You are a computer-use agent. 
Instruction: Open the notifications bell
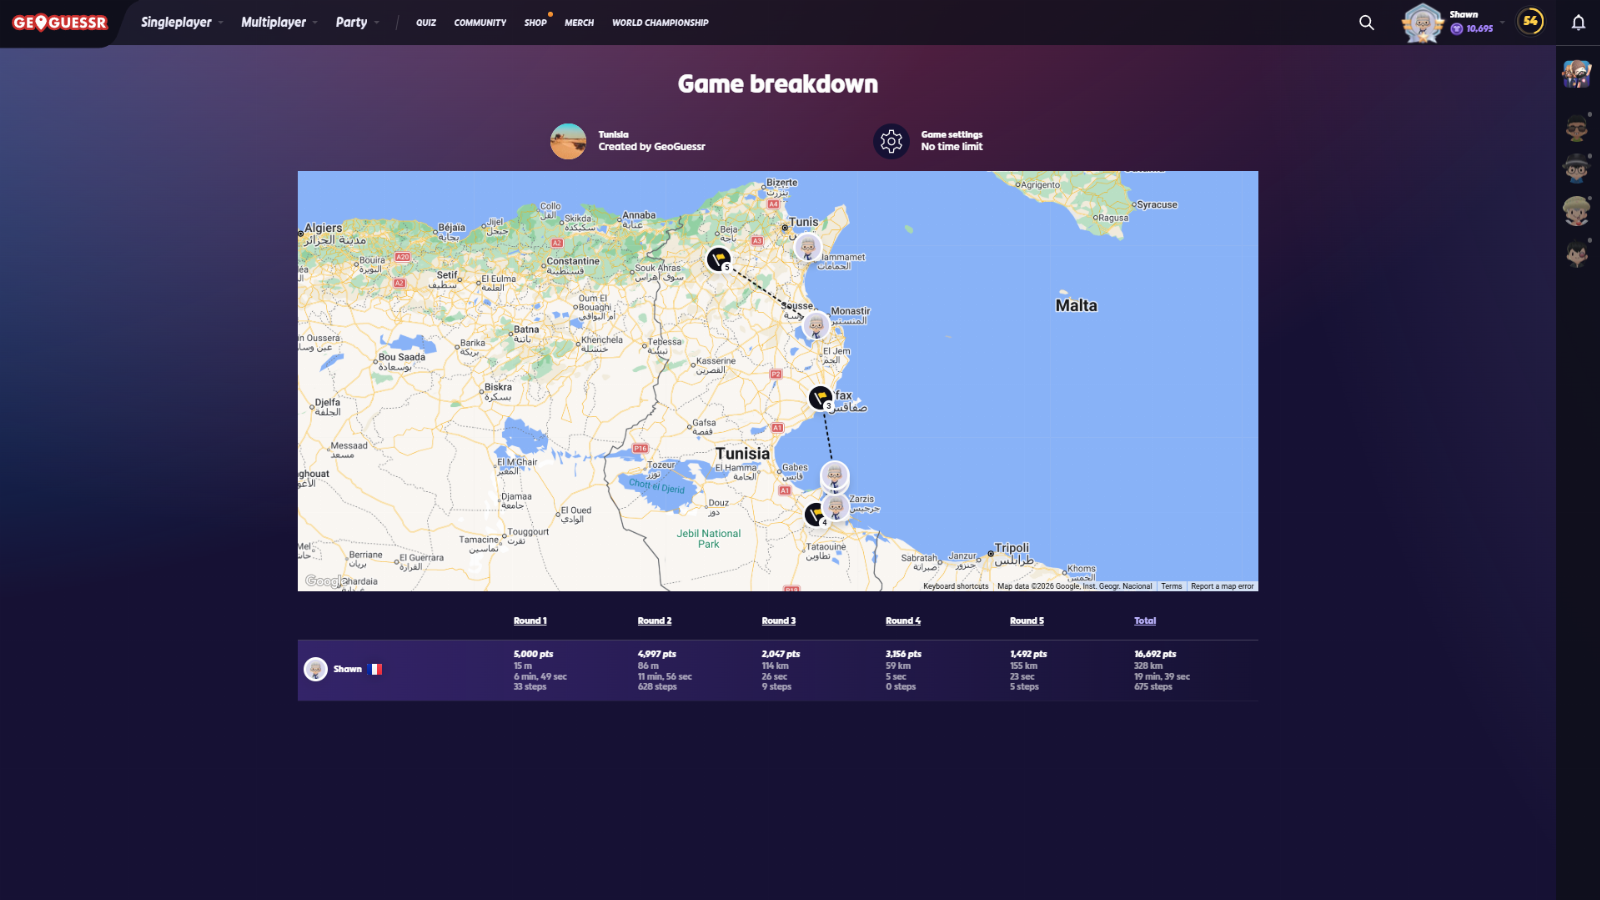pos(1578,22)
